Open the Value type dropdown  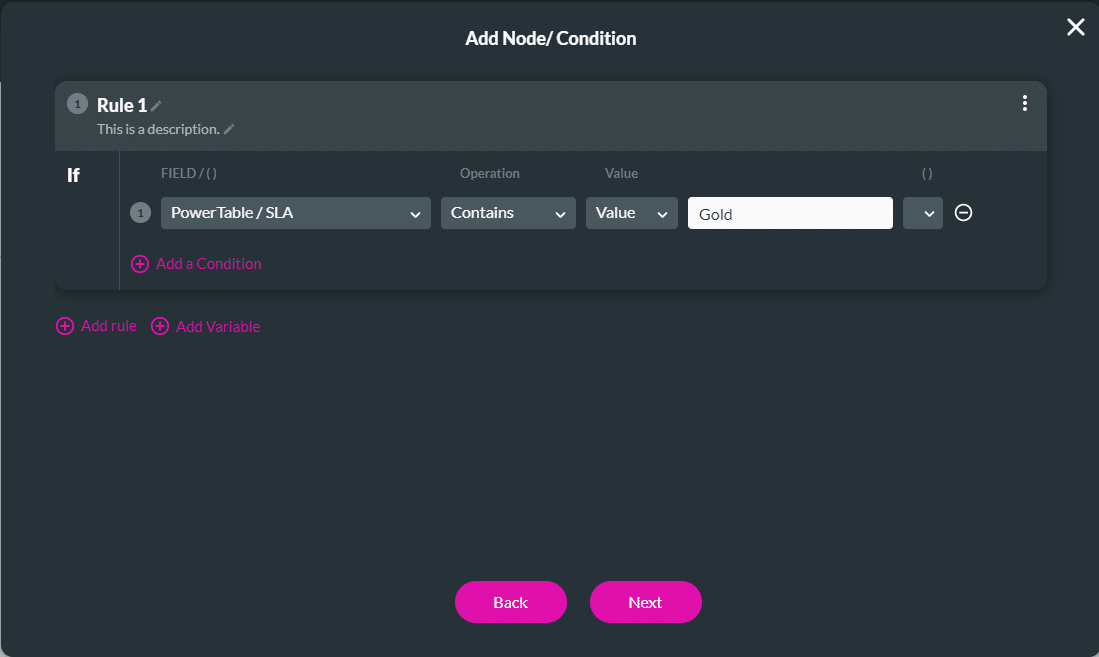coord(631,213)
